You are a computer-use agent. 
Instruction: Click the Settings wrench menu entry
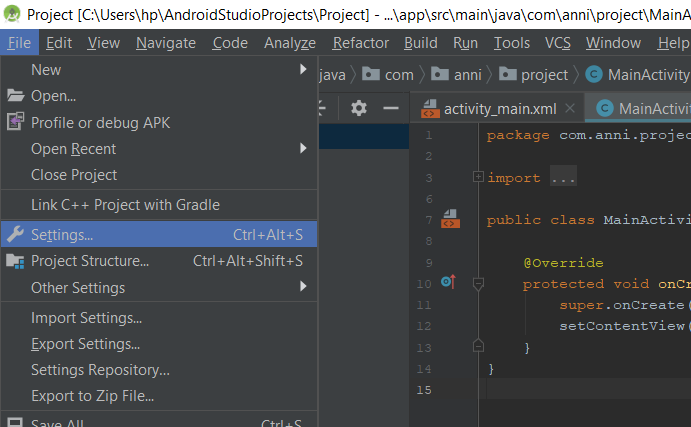point(62,235)
